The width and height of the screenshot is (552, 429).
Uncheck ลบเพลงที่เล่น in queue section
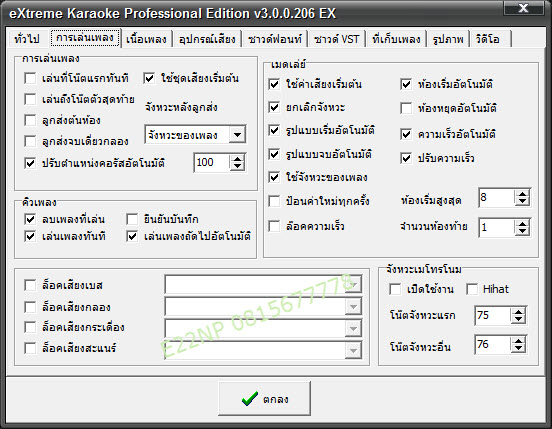pos(30,219)
